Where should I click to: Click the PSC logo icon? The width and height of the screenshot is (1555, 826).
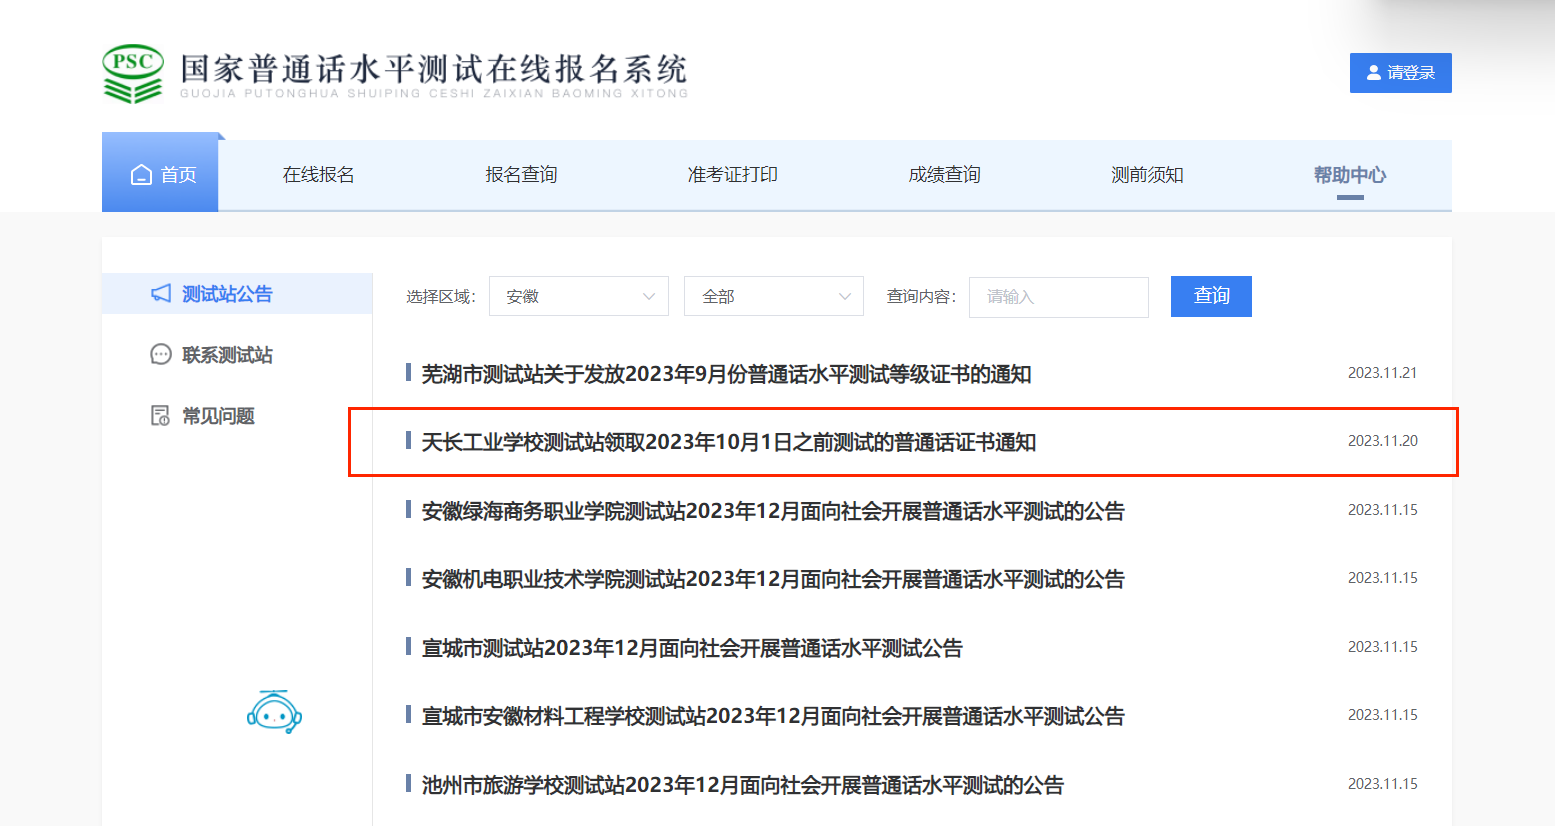click(x=133, y=74)
